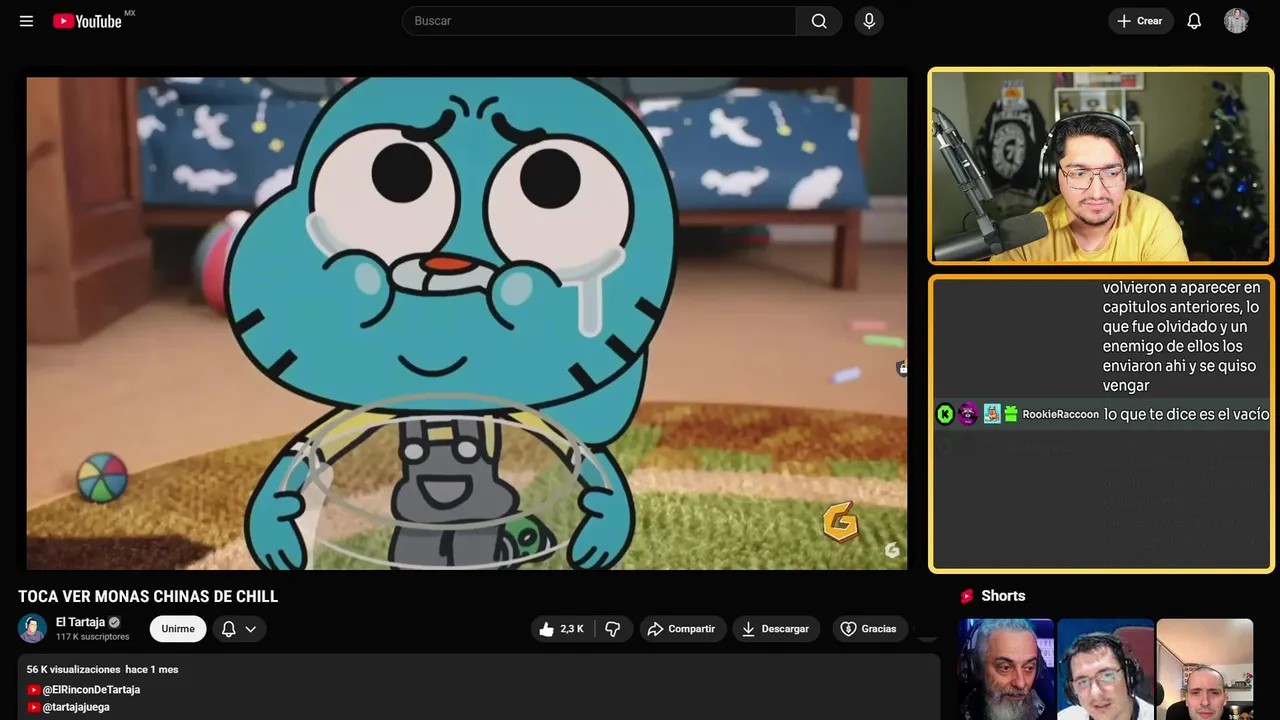Open the Crear menu
This screenshot has height=720, width=1280.
(x=1140, y=21)
